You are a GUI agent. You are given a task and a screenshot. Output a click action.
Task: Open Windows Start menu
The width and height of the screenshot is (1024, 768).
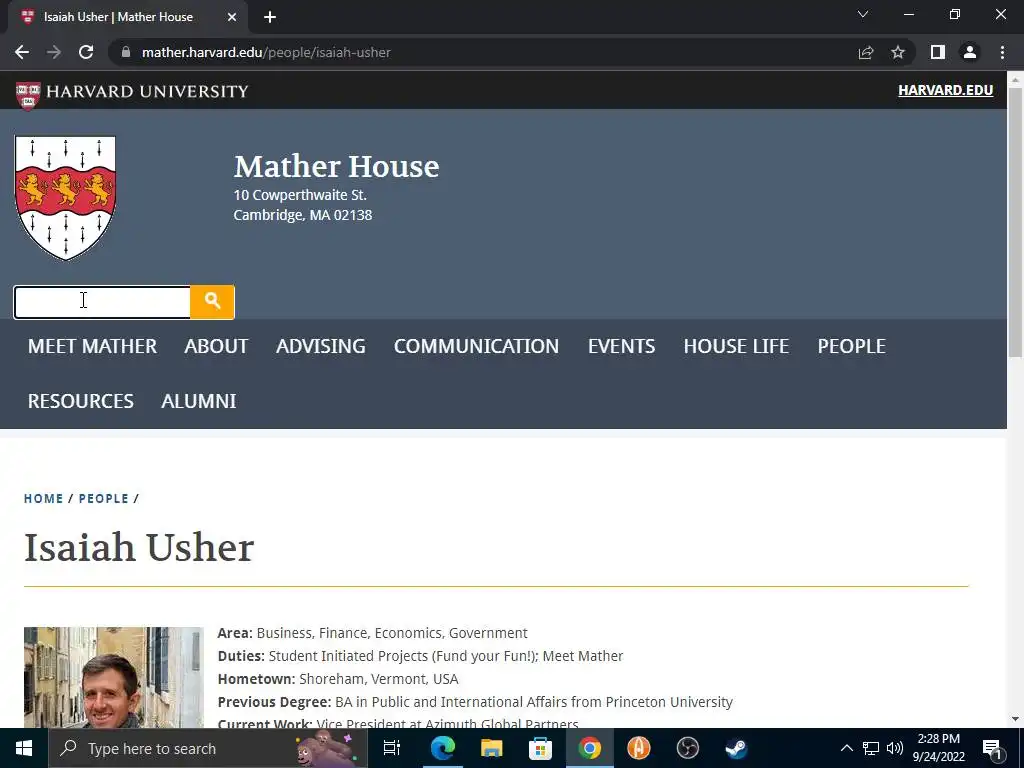click(x=24, y=748)
